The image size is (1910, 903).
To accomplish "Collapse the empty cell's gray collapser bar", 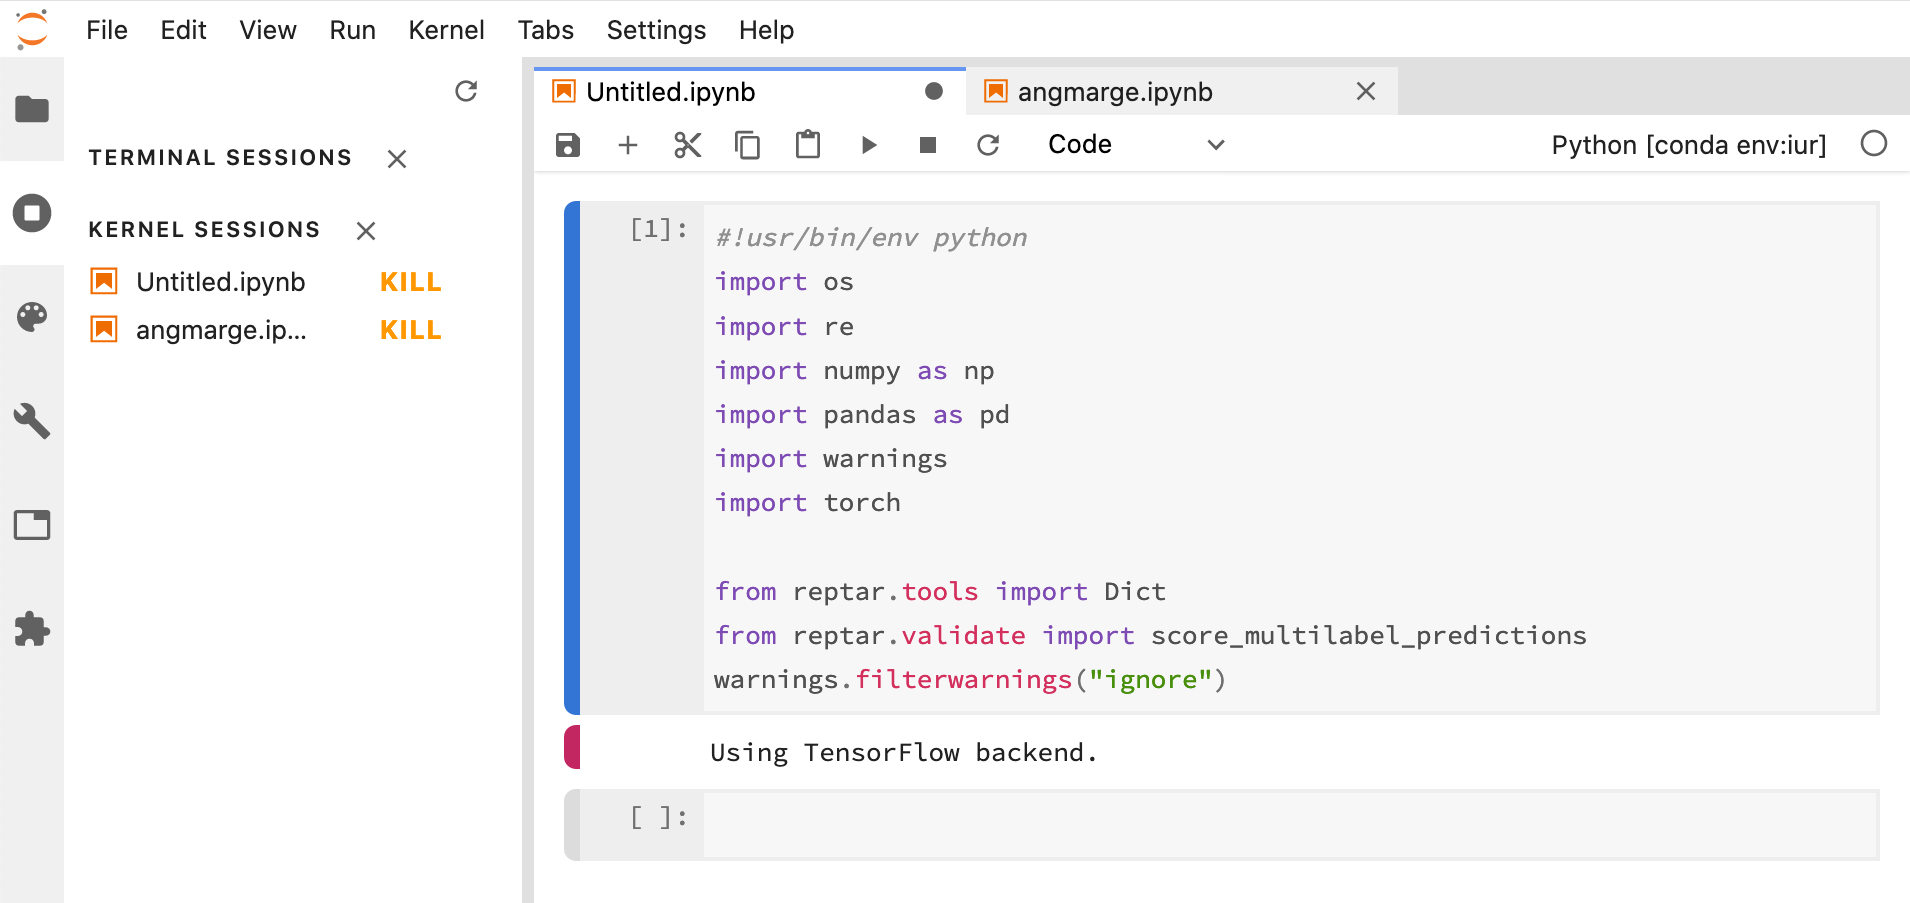I will click(572, 825).
